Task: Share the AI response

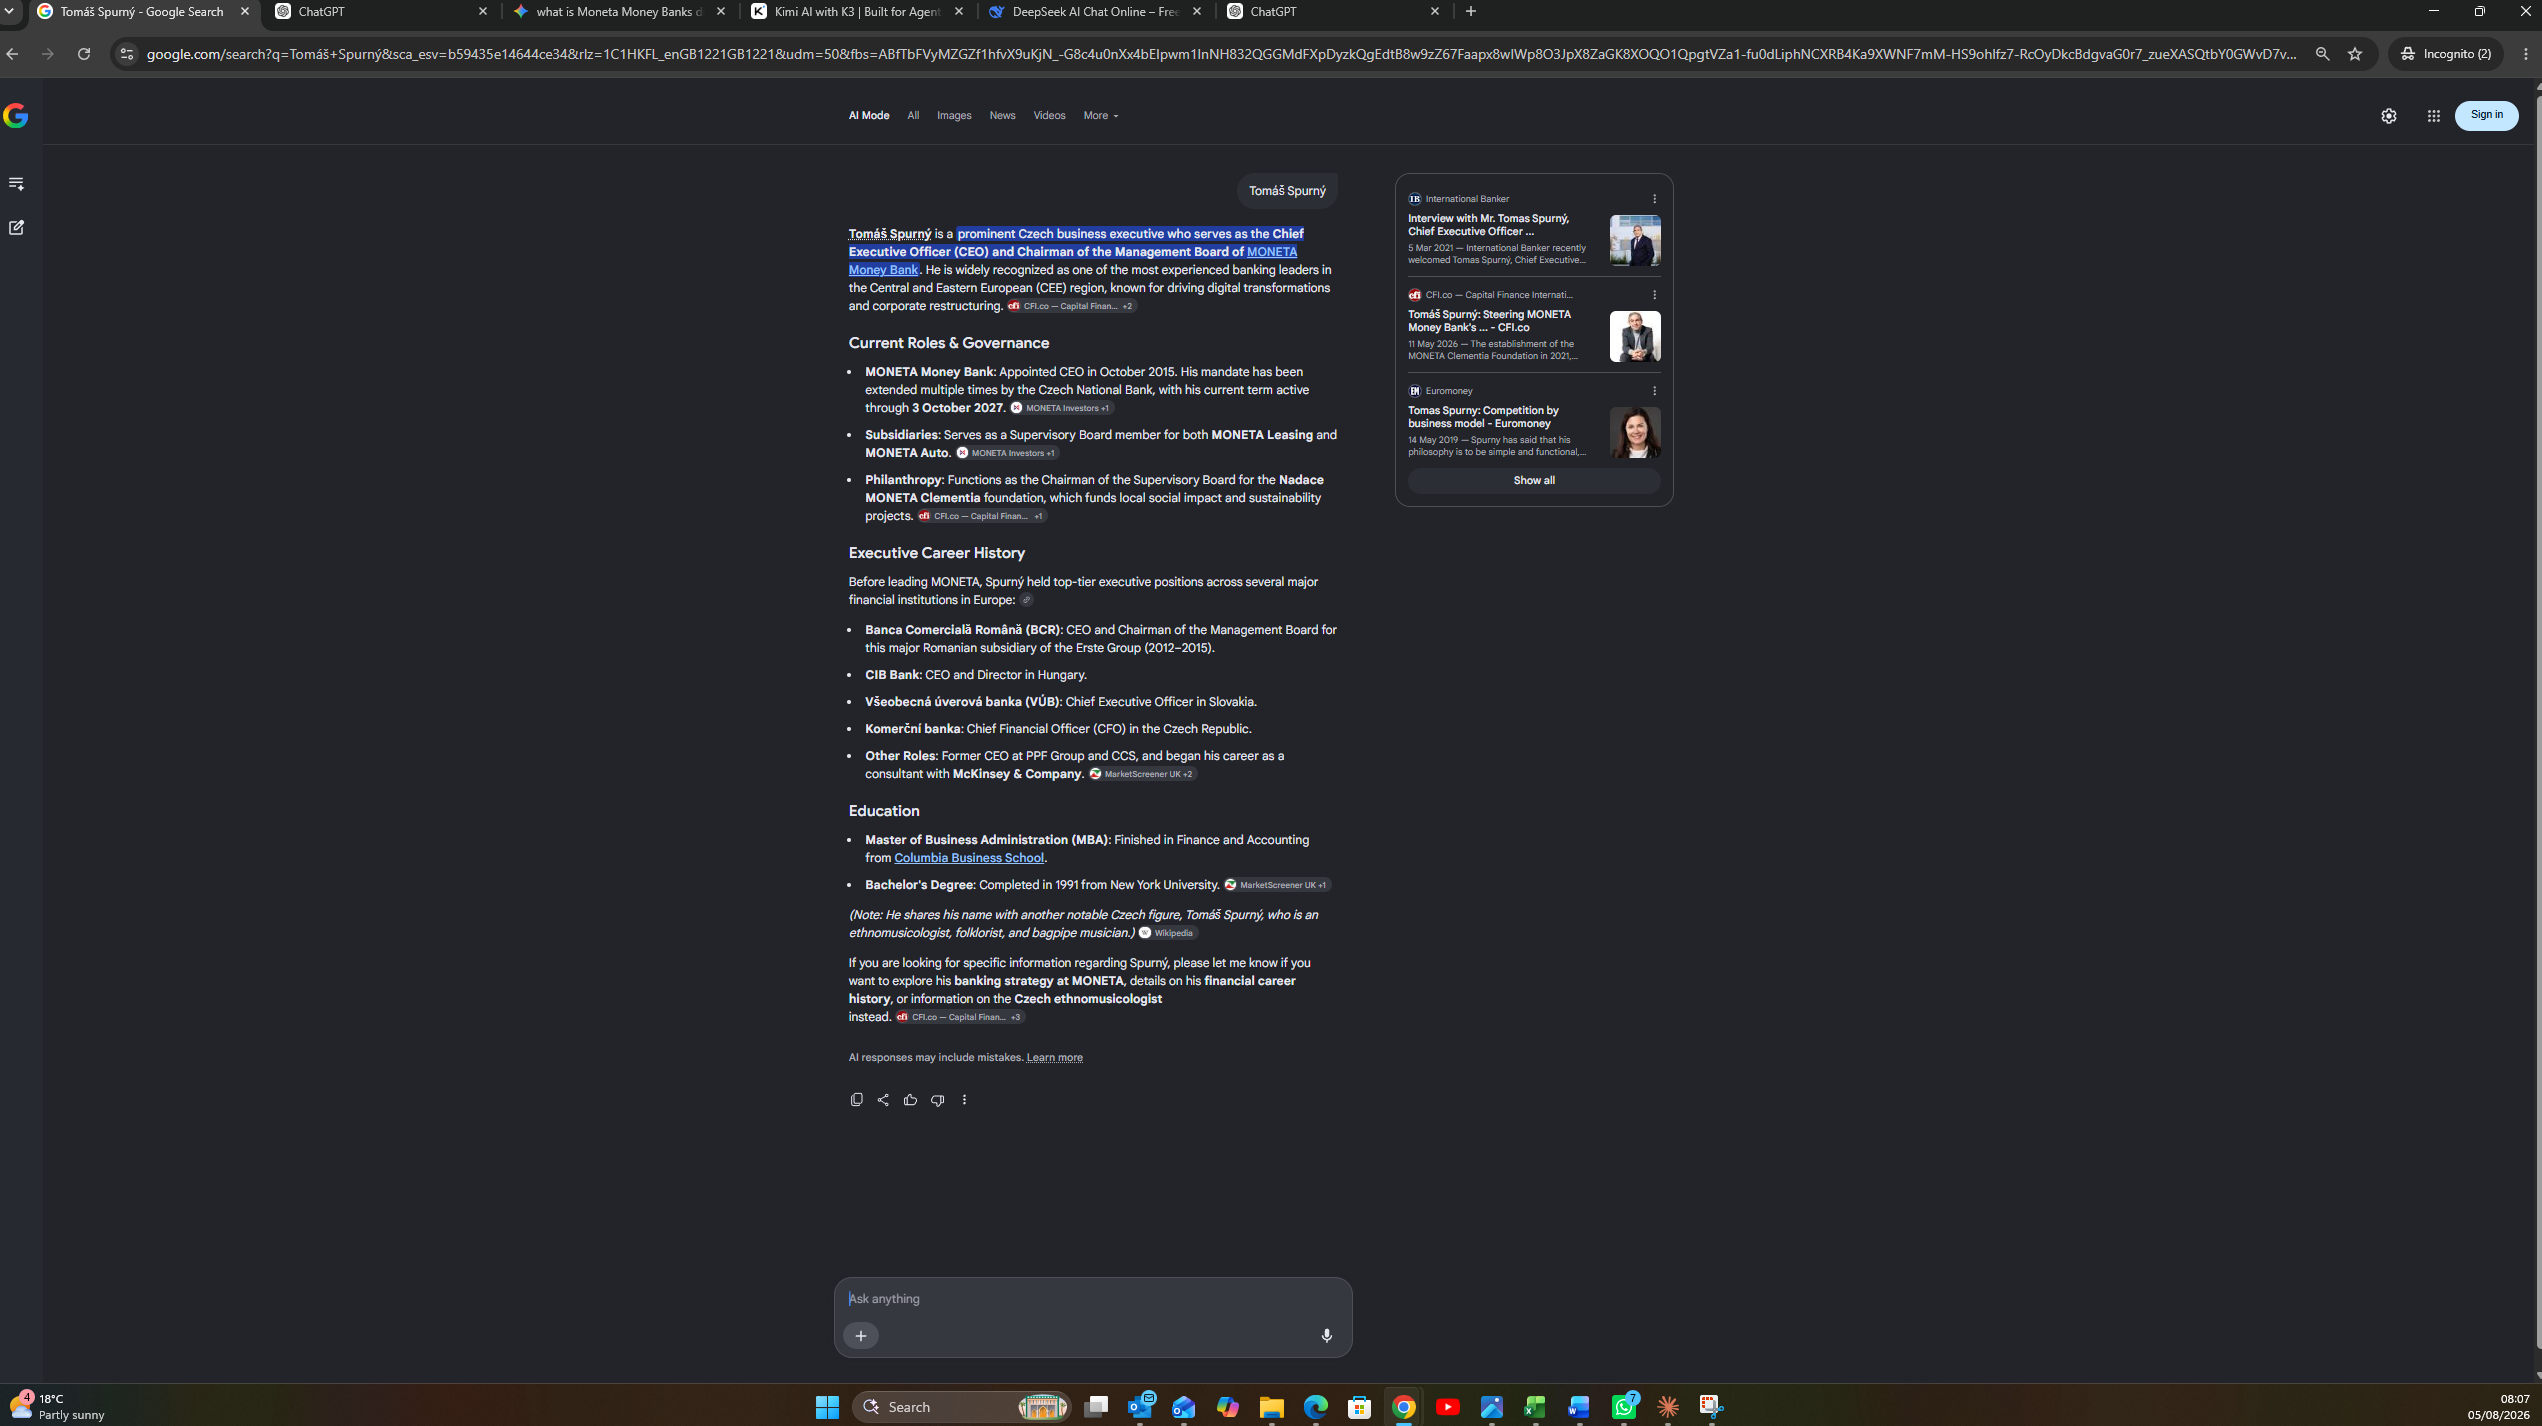Action: [x=883, y=1100]
